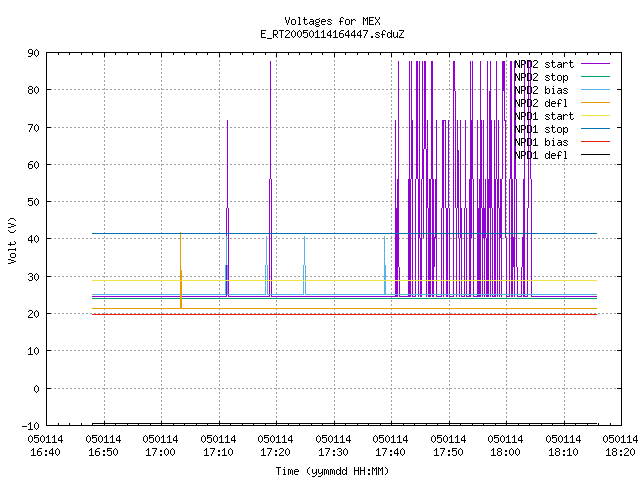Click the 'NPD2 start' legend label
Screen dimensions: 640x480
[544, 64]
